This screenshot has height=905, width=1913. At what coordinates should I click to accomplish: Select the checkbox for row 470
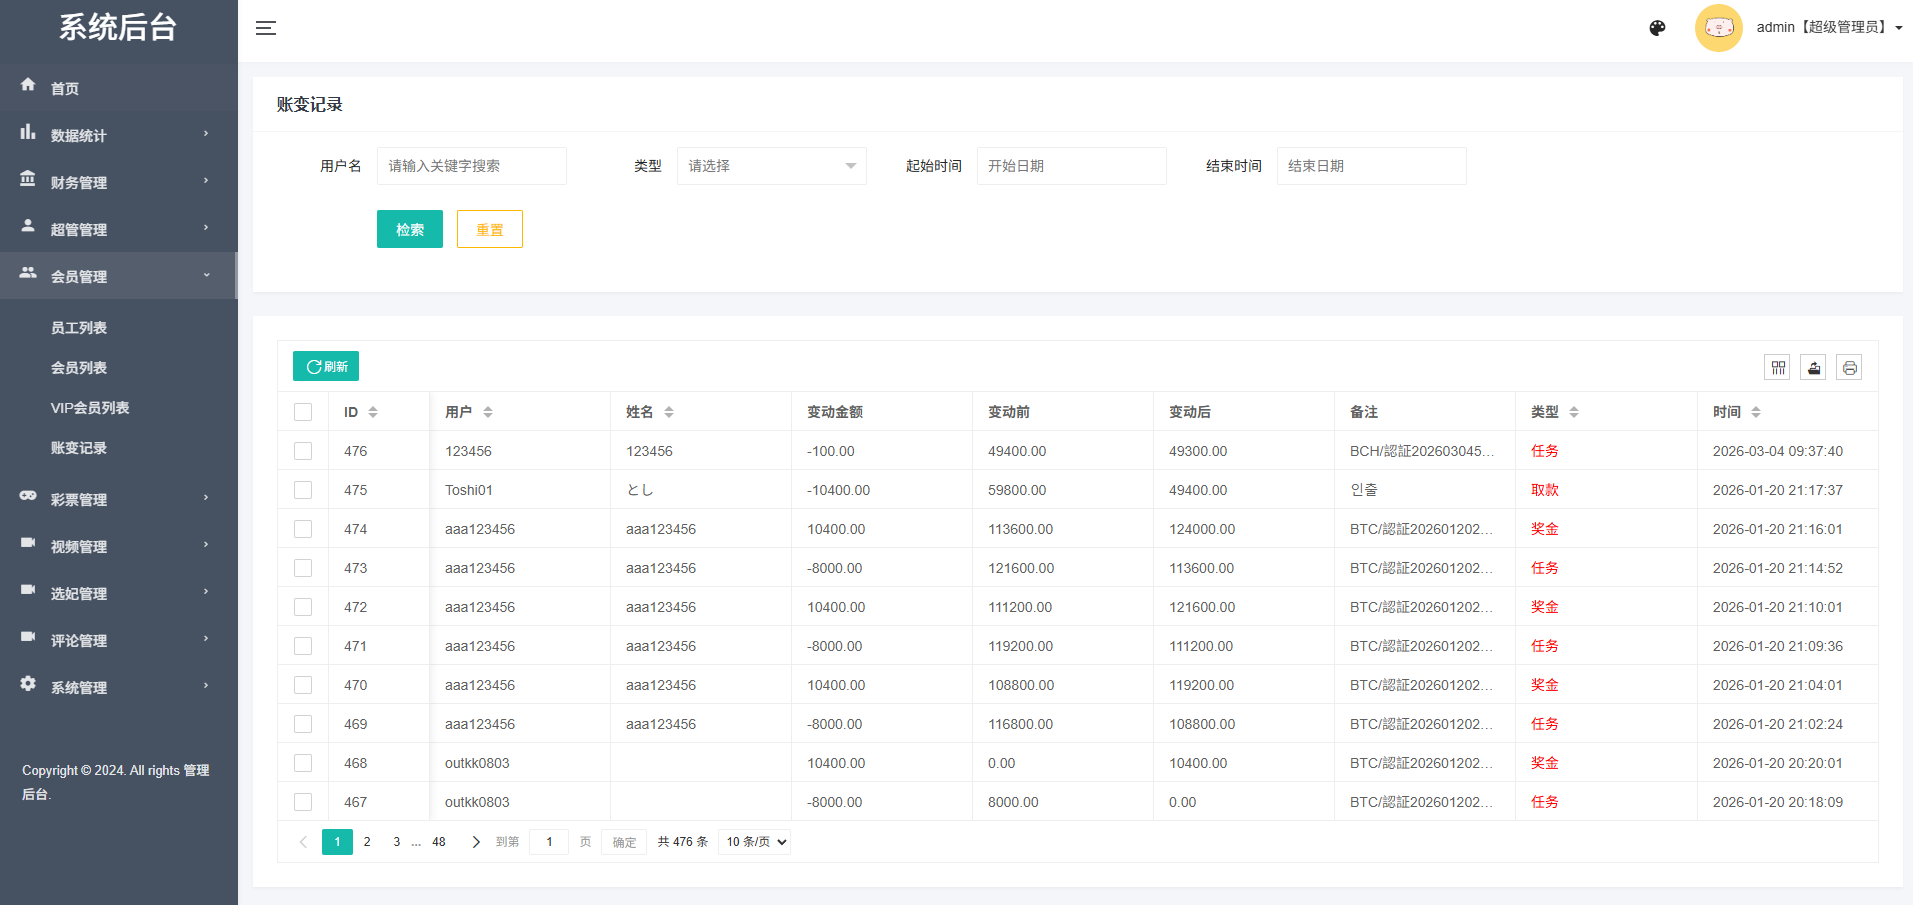pyautogui.click(x=303, y=685)
